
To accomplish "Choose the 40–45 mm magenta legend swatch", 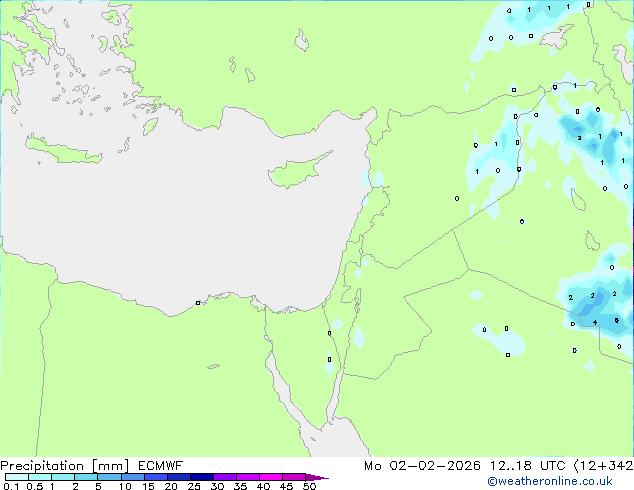I will click(271, 477).
